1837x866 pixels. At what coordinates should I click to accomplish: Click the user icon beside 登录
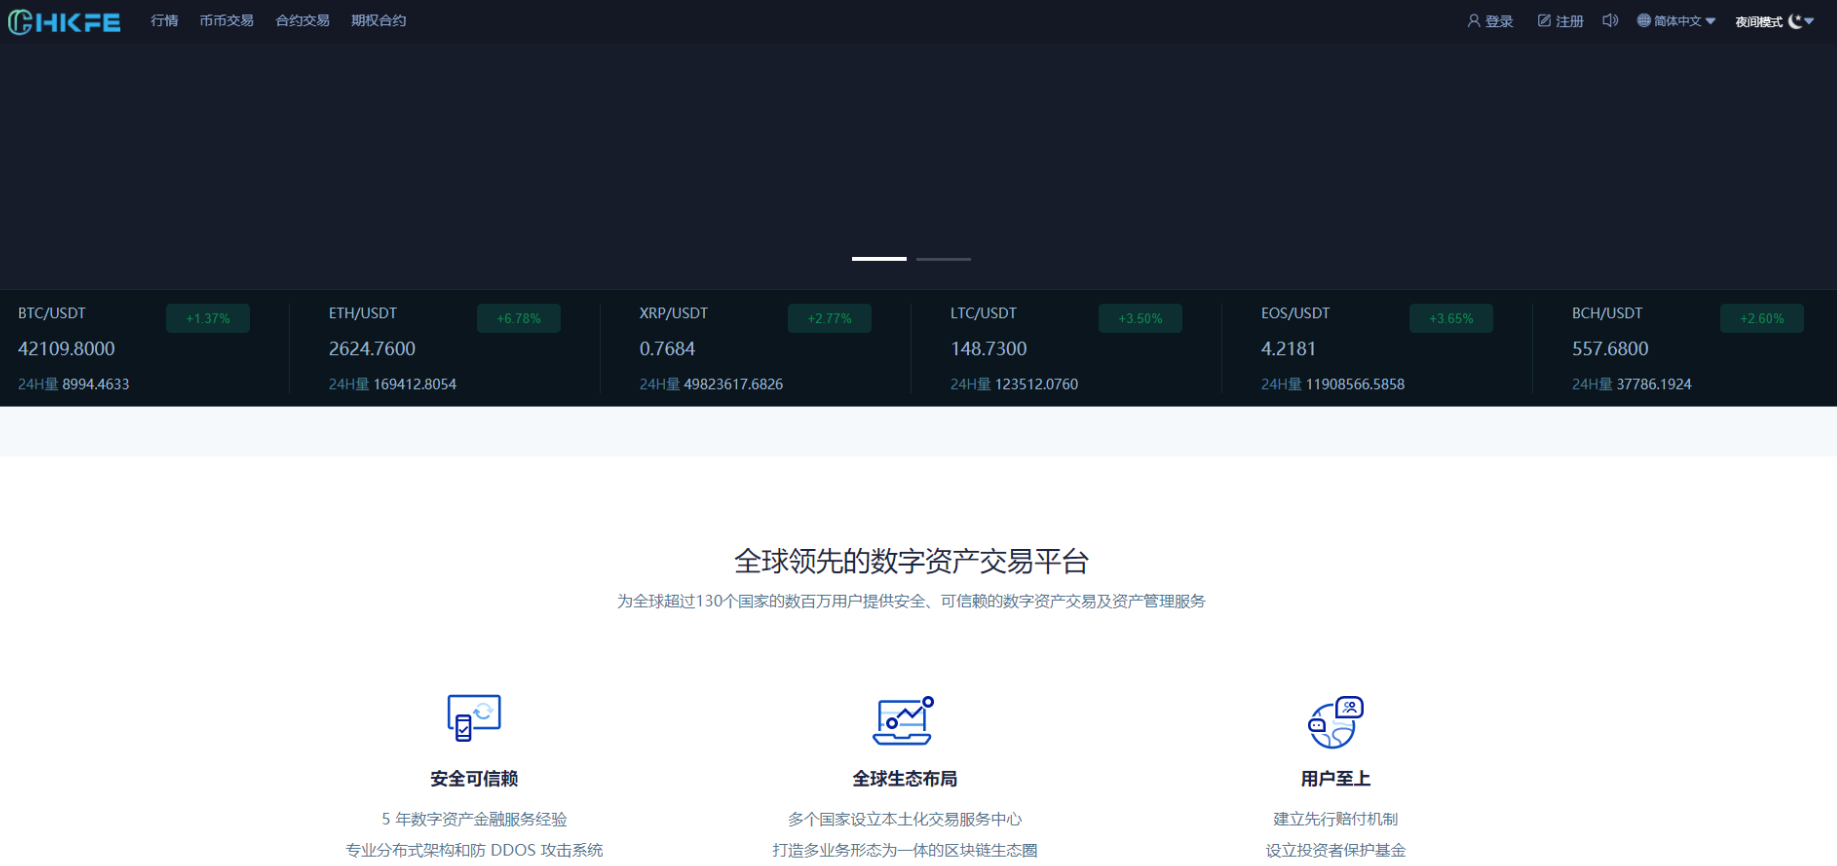[x=1473, y=21]
